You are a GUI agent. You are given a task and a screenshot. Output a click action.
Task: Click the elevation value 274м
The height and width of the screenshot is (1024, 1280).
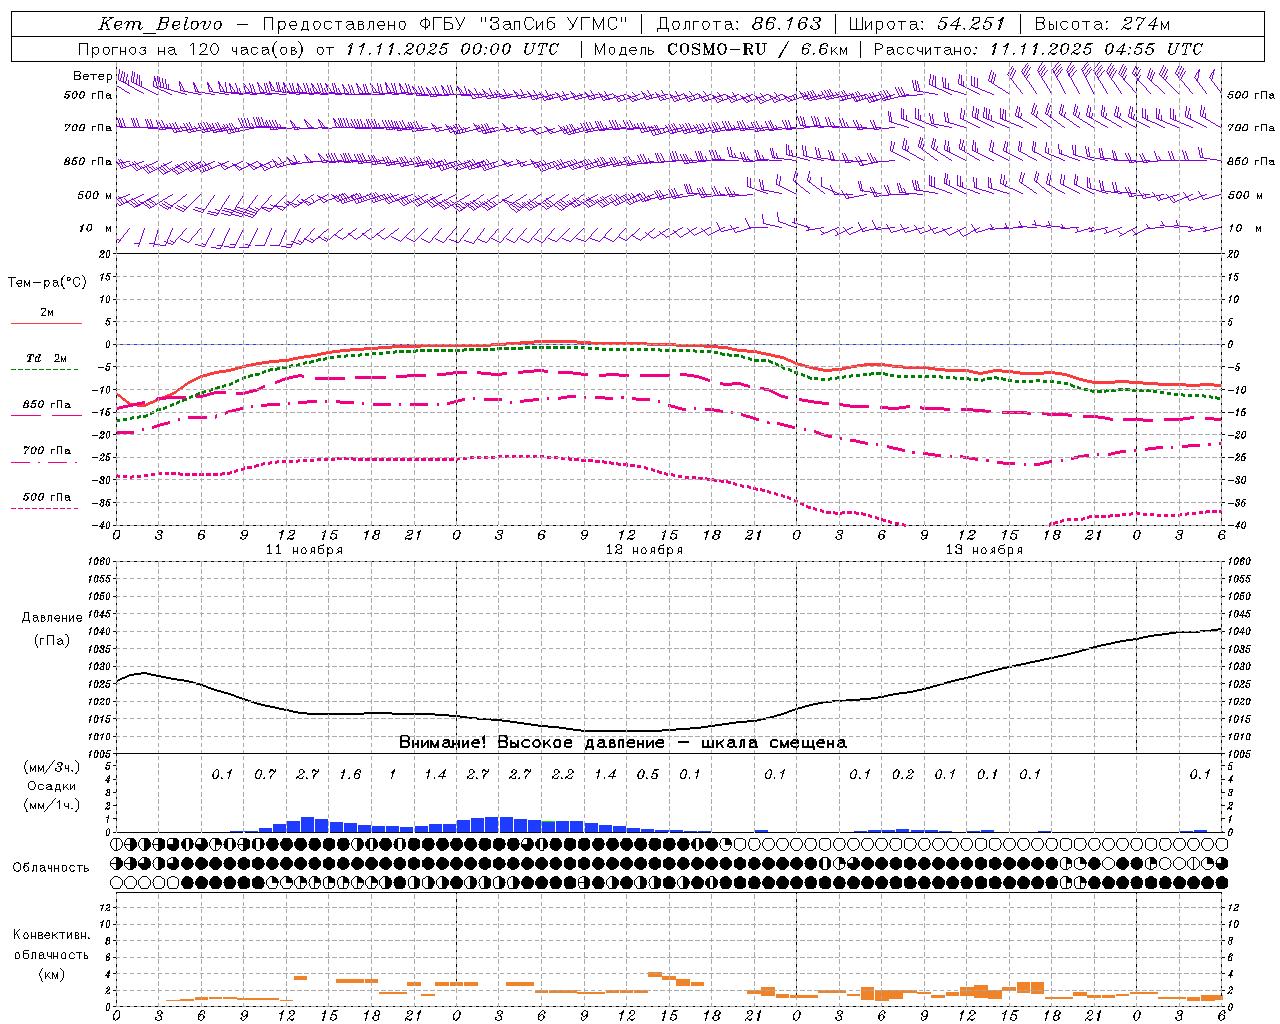[1145, 24]
